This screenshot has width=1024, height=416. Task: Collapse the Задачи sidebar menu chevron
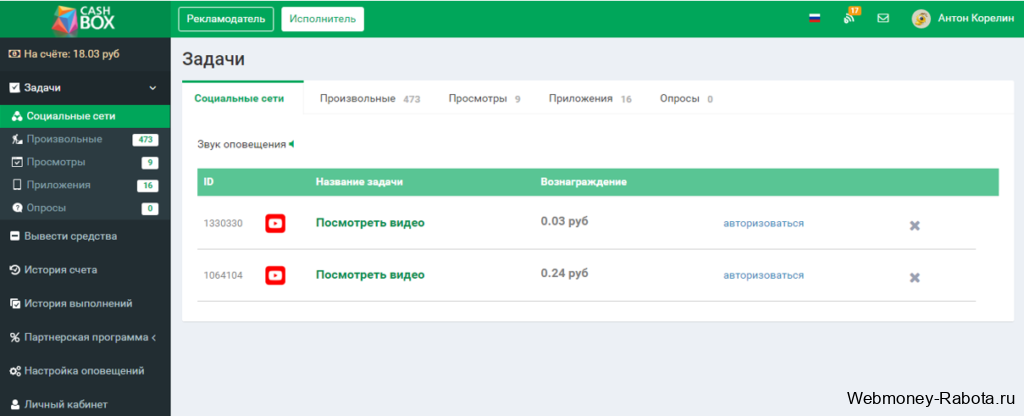(153, 88)
